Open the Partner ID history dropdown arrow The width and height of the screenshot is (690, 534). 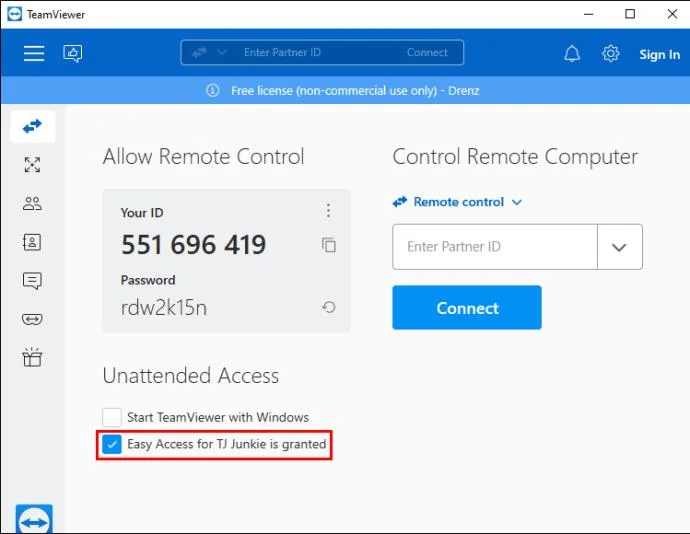(x=619, y=247)
